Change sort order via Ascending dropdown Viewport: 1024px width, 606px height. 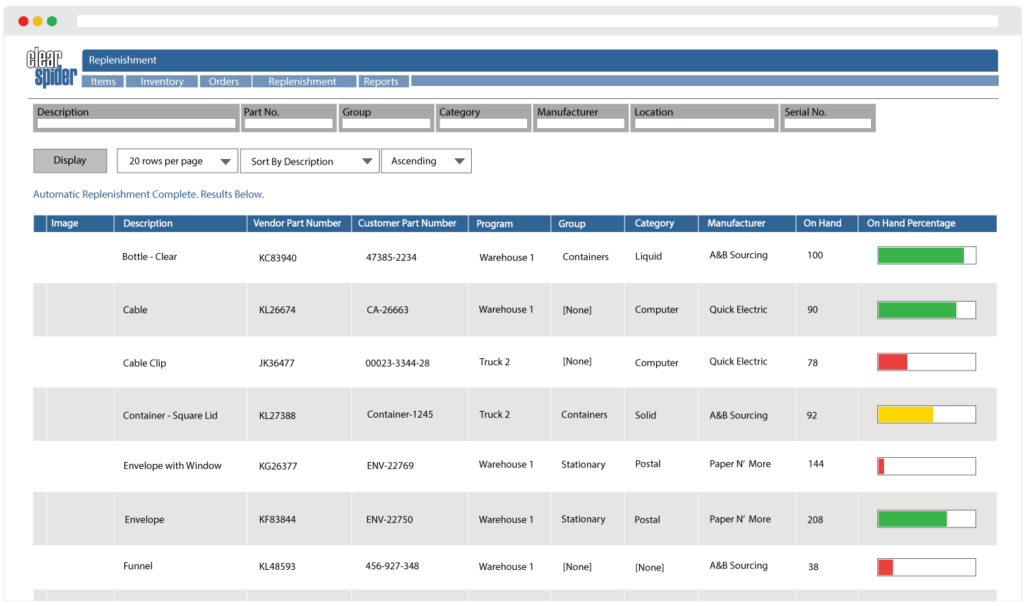pyautogui.click(x=427, y=160)
